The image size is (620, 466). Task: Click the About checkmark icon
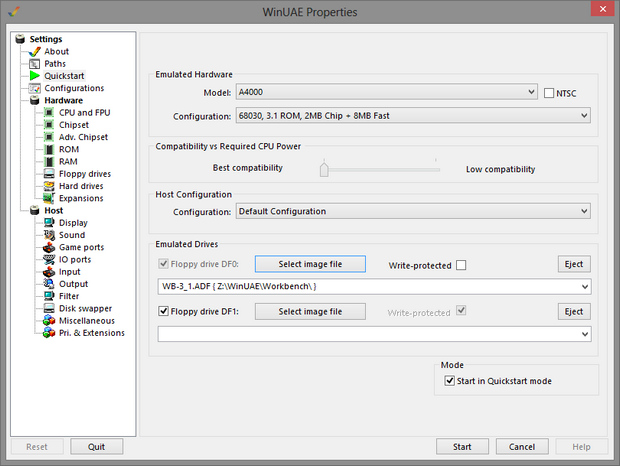pos(35,51)
